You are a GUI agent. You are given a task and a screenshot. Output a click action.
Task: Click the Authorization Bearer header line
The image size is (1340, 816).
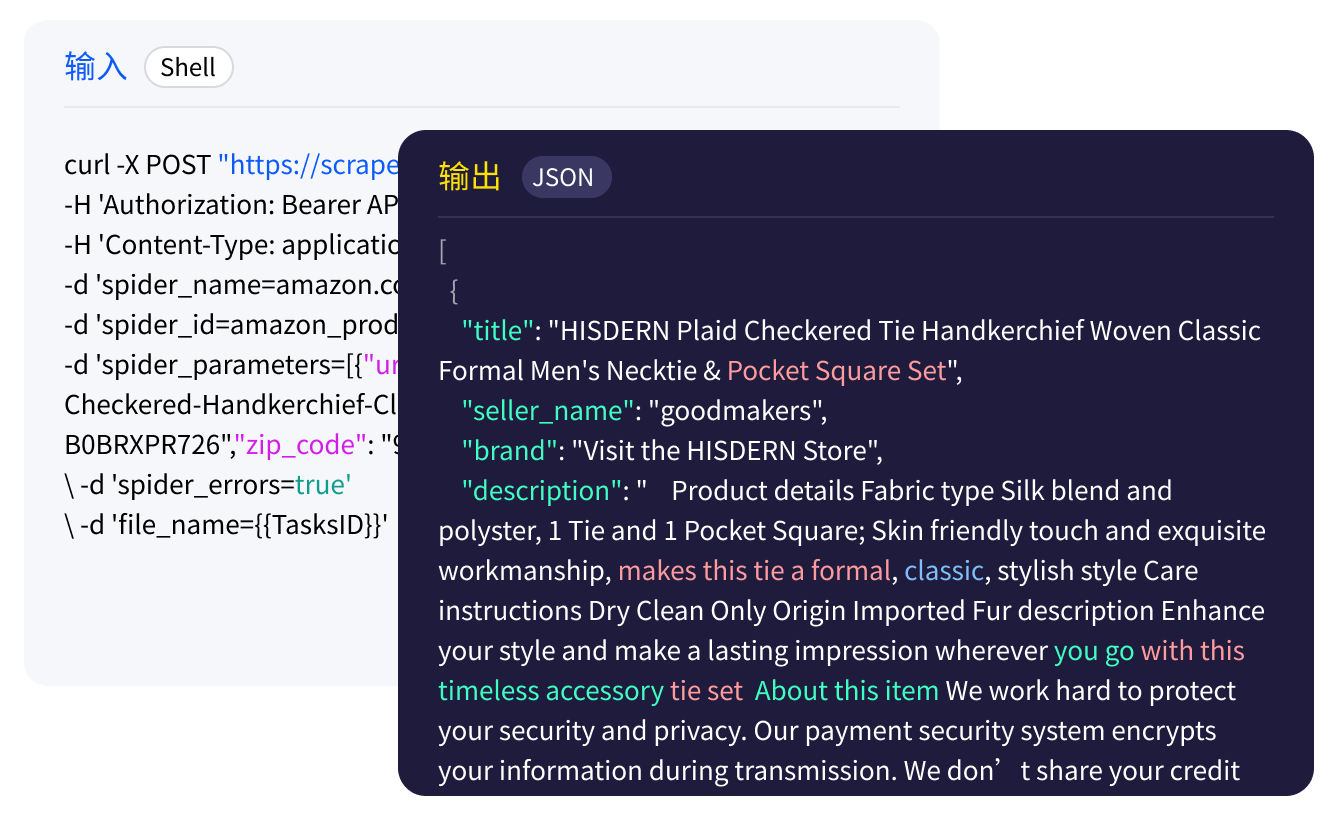pyautogui.click(x=230, y=204)
